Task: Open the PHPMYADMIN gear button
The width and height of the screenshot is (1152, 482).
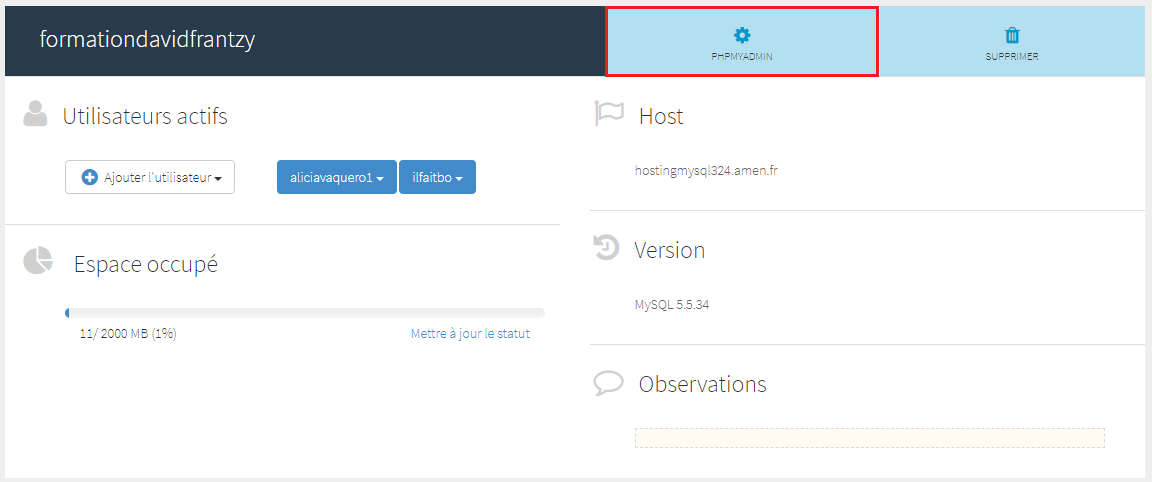Action: pos(741,41)
